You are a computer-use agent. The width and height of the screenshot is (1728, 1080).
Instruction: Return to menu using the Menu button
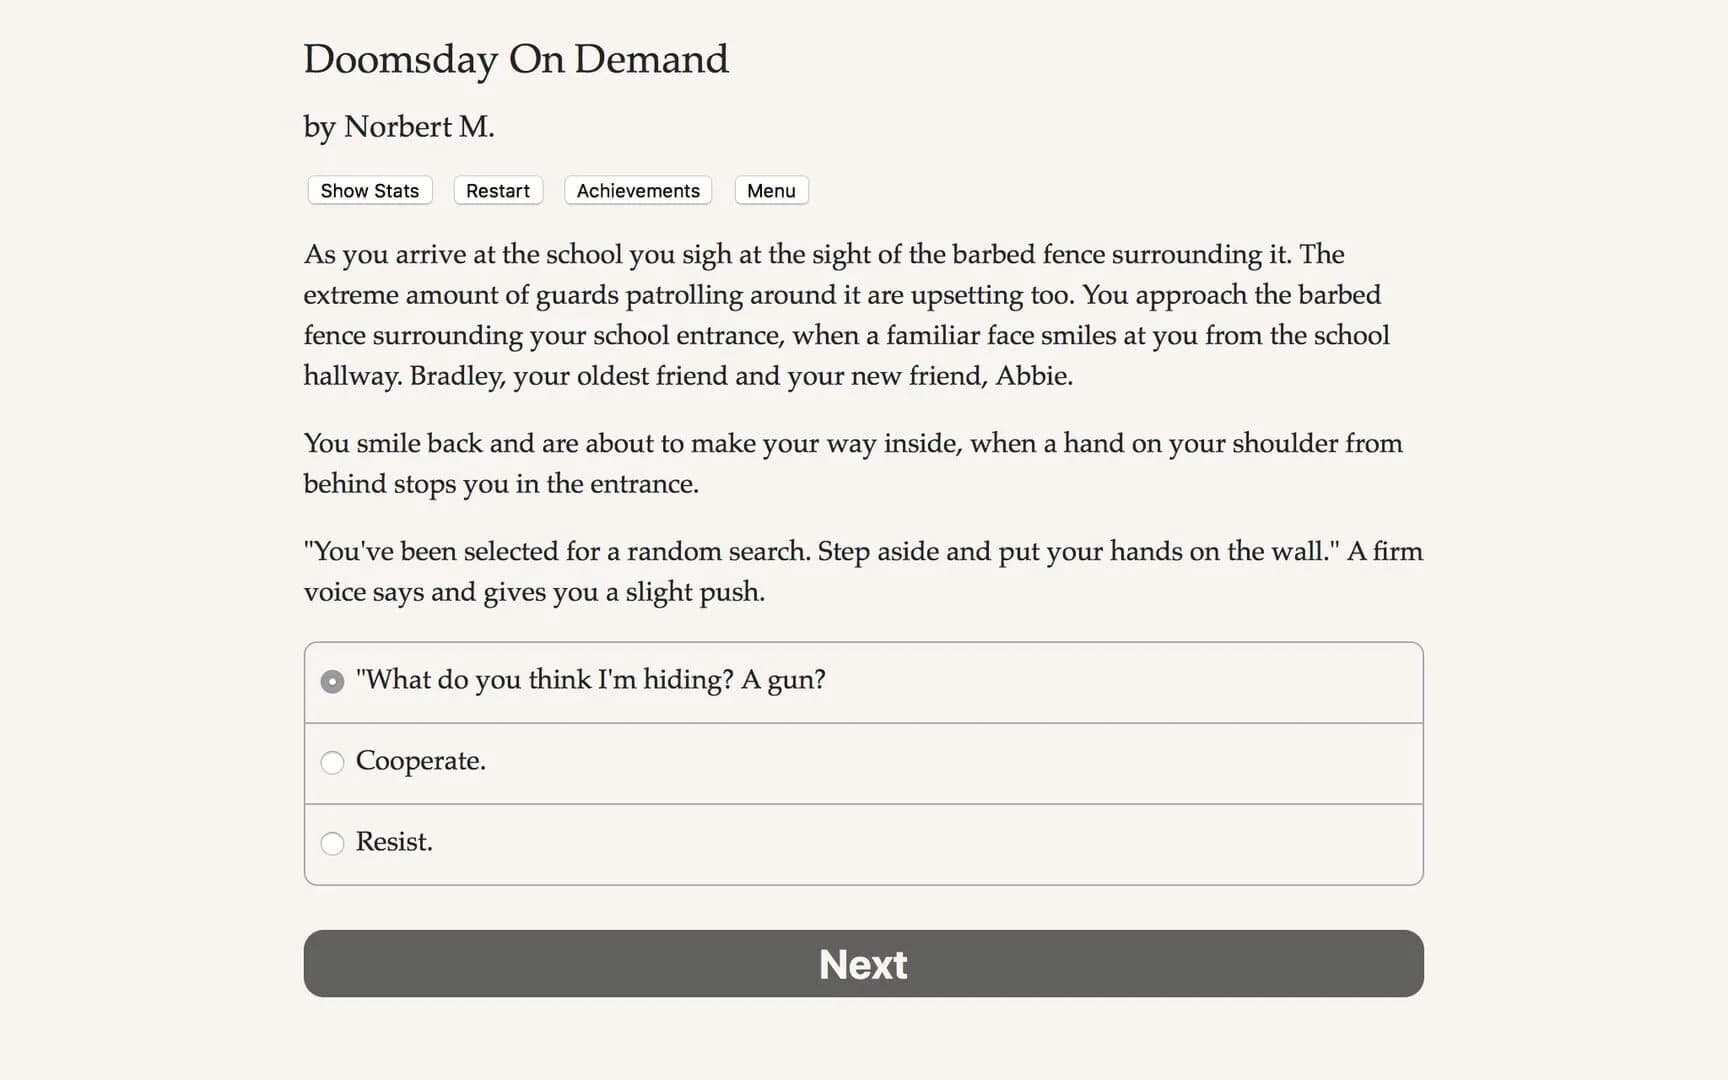tap(770, 190)
